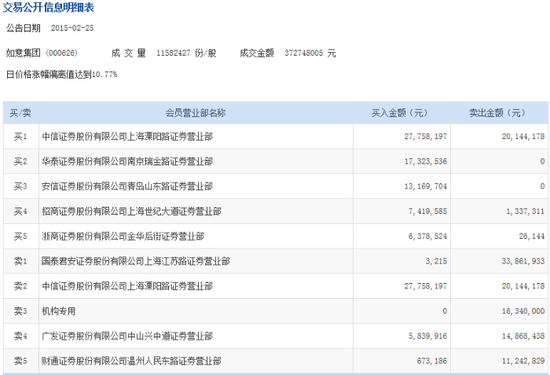
Task: Select the 买2 rank cell
Action: tap(20, 161)
